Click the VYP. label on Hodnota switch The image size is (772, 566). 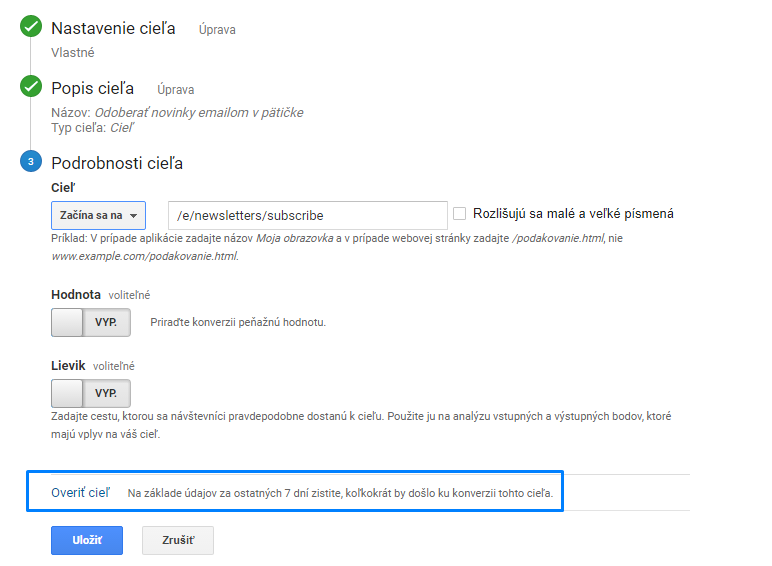(x=106, y=322)
